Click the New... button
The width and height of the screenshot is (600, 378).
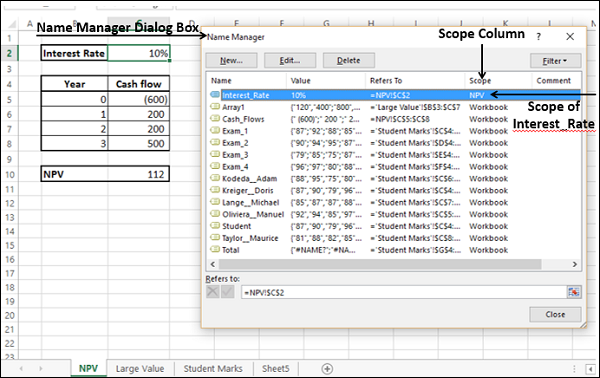coord(231,60)
